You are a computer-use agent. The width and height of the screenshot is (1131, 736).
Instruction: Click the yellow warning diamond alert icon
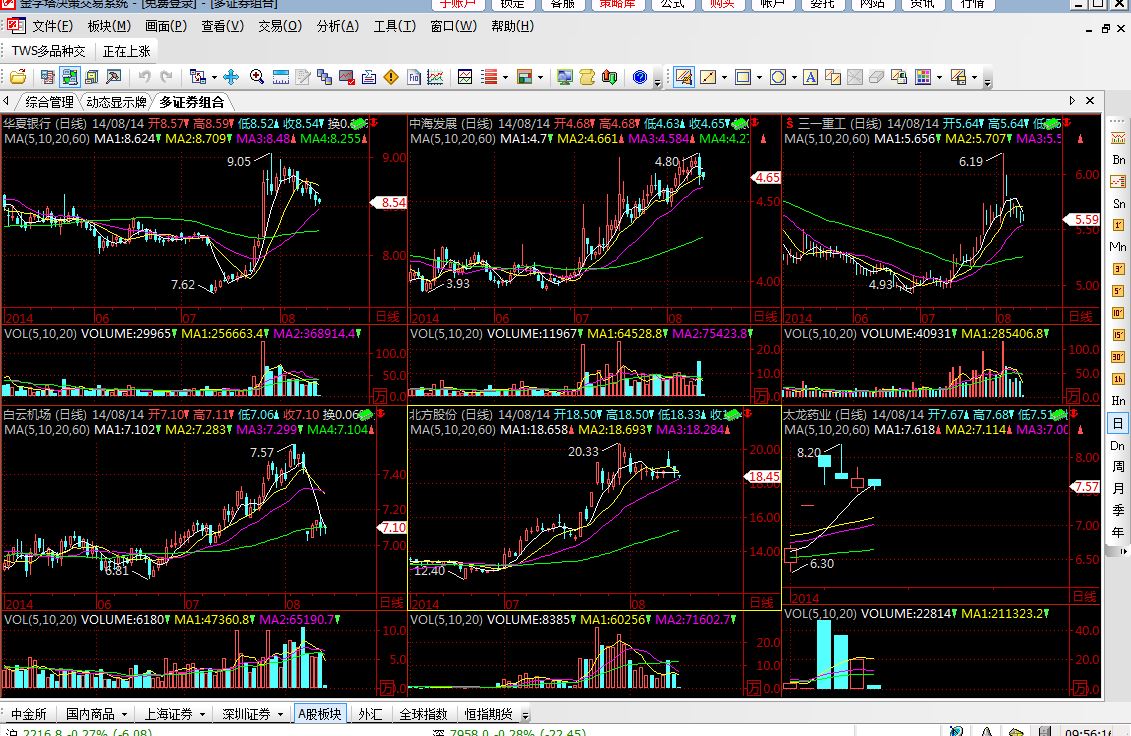[391, 76]
